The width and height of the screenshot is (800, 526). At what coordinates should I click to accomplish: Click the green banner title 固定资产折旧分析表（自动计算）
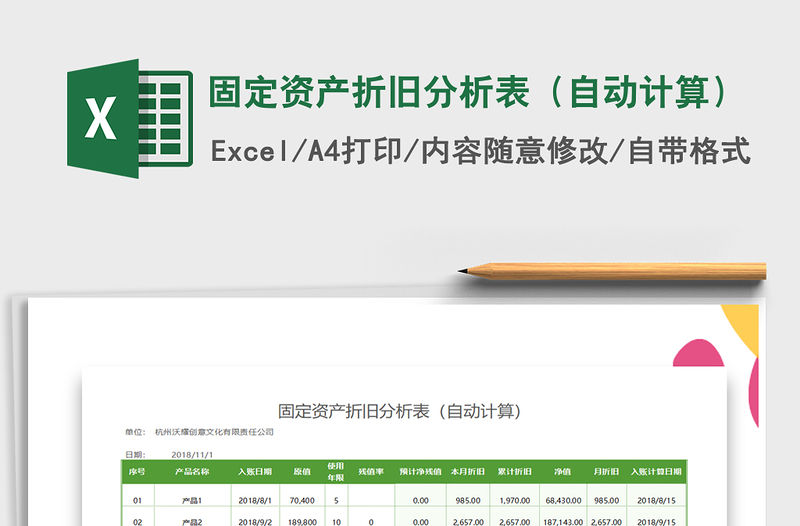(469, 92)
